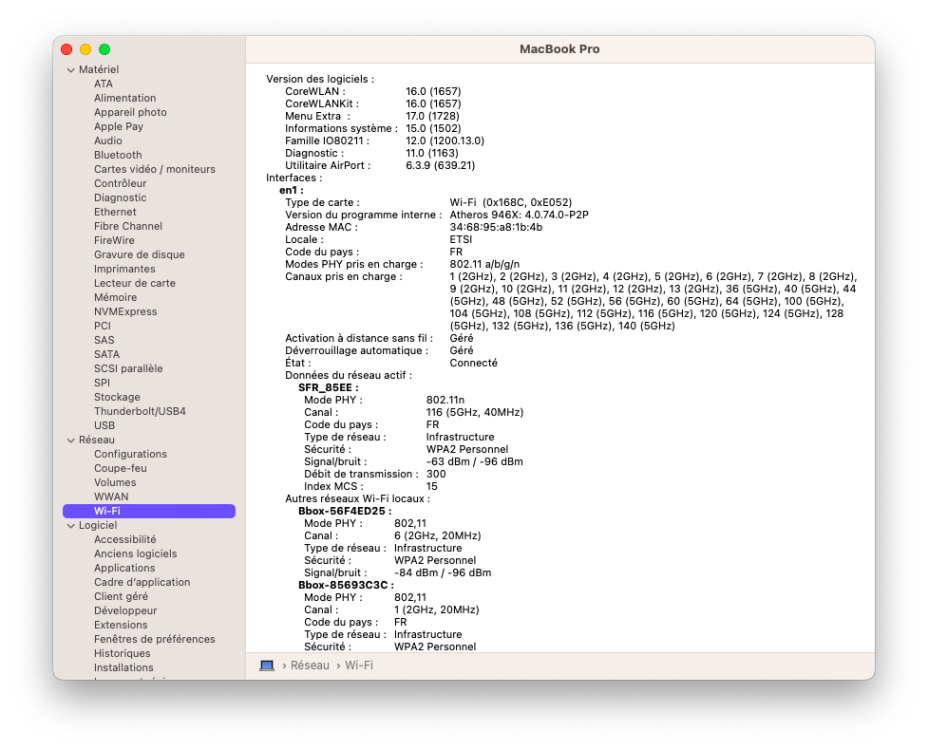The height and width of the screenshot is (750, 928).
Task: Select the highlighted Wi-Fi sidebar item
Action: point(149,511)
